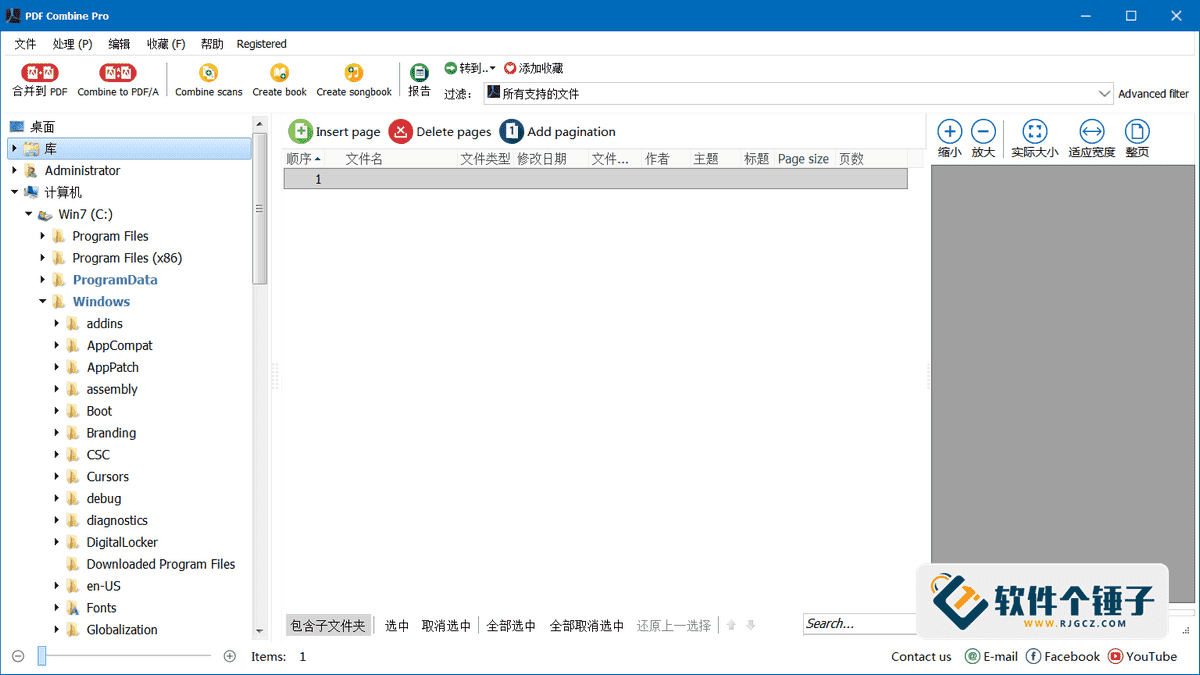Zoom in with the 放大 icon
This screenshot has width=1200, height=675.
983,130
